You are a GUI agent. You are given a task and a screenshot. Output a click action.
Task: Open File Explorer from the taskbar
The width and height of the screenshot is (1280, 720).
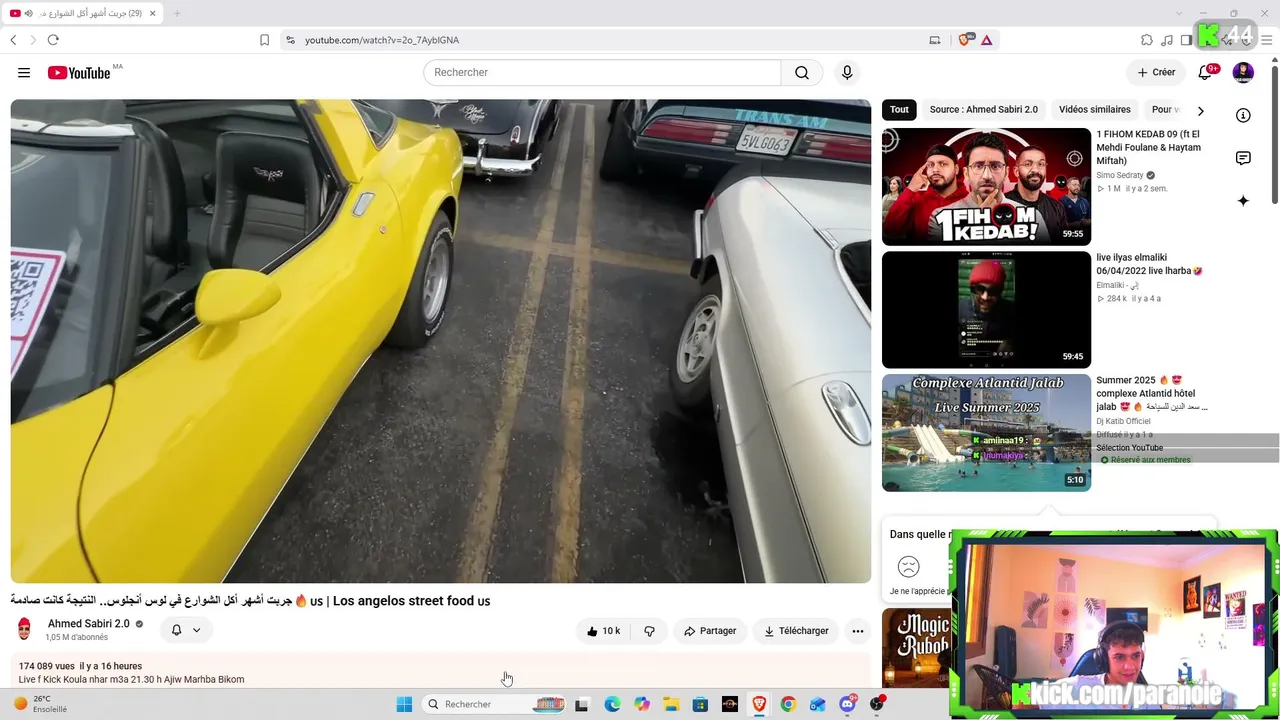point(671,704)
